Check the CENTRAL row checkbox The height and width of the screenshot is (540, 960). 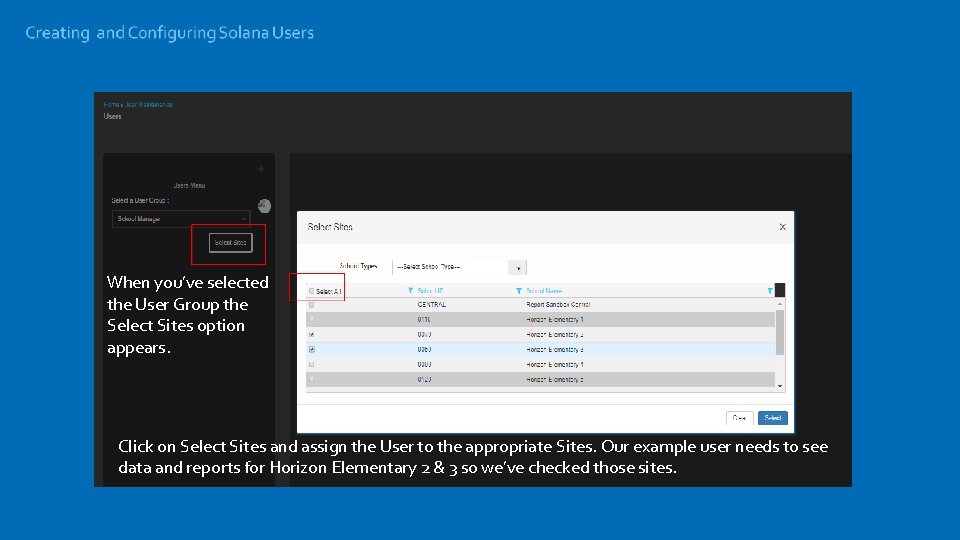pos(312,305)
